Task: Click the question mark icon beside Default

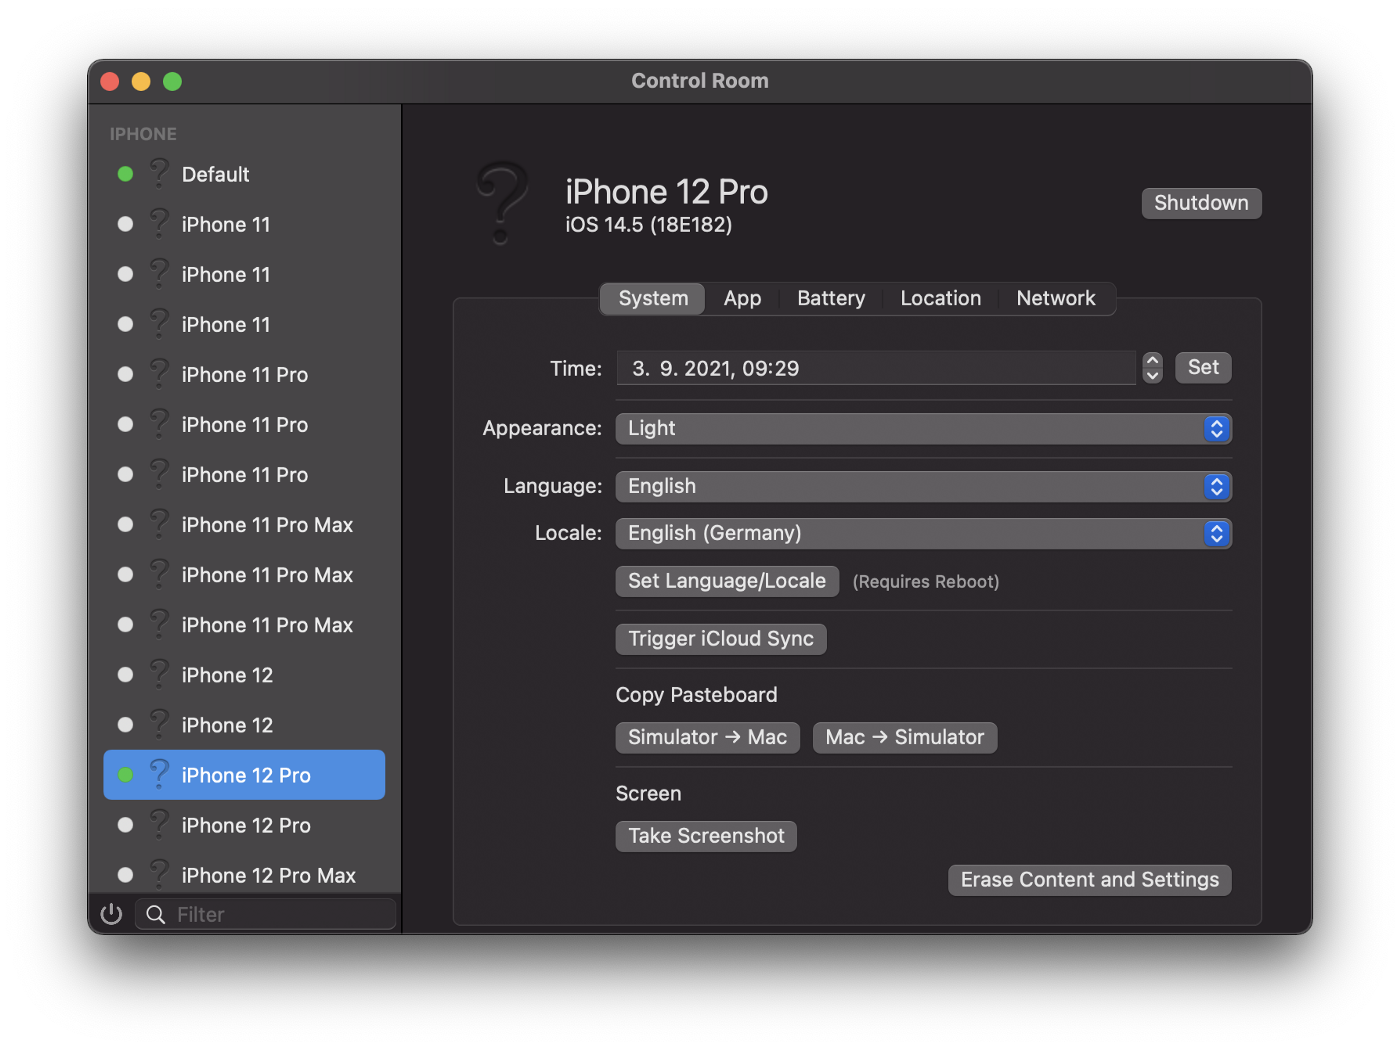Action: point(159,173)
